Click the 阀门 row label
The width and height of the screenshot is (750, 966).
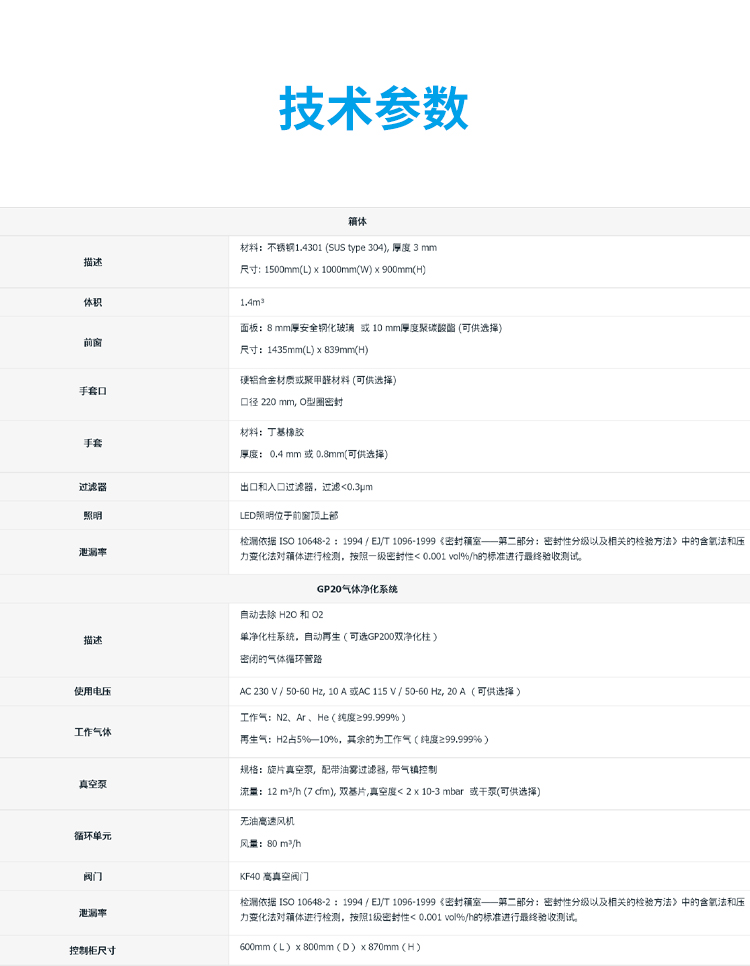93,876
